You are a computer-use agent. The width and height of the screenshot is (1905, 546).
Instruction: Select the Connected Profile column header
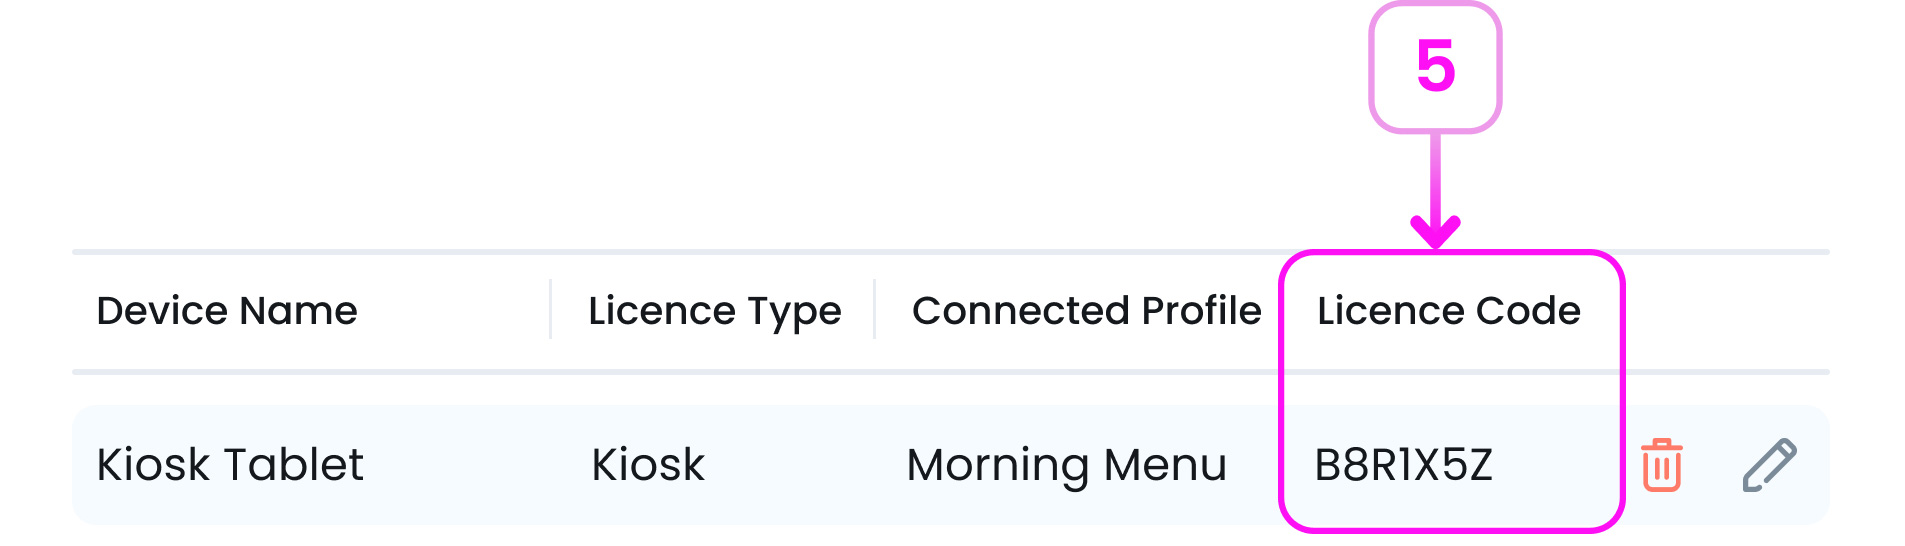[1086, 311]
